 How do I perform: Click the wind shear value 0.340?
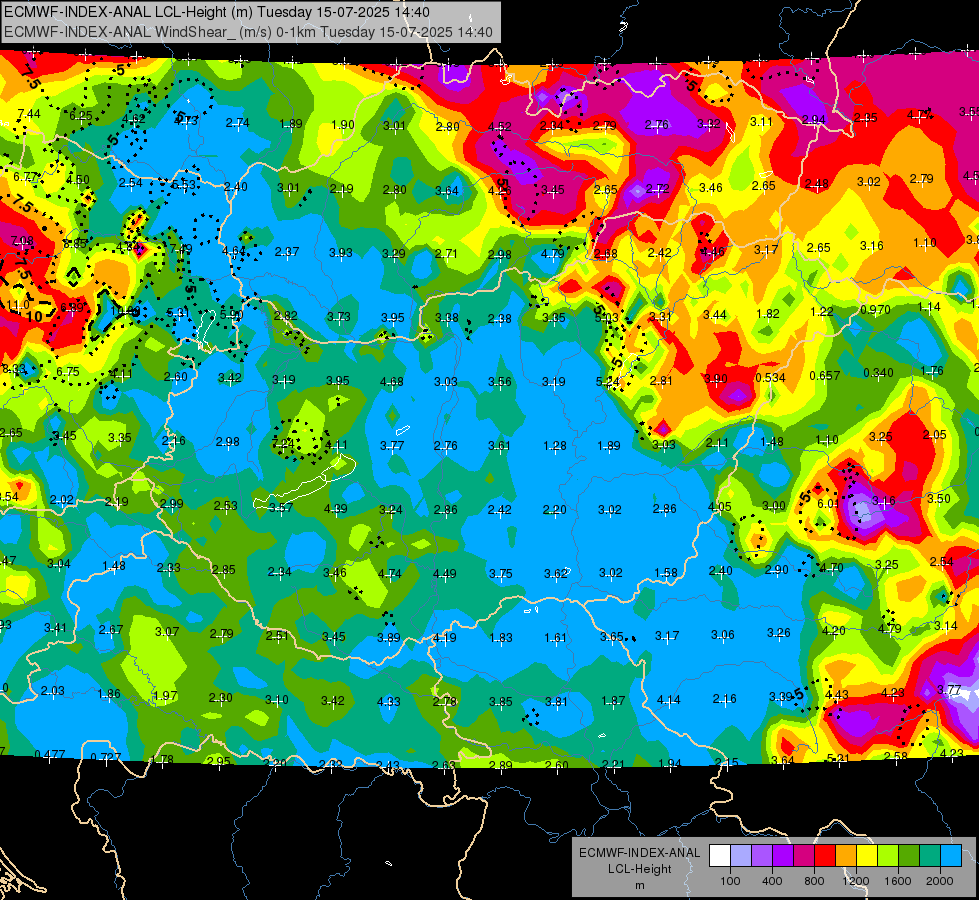[x=878, y=373]
